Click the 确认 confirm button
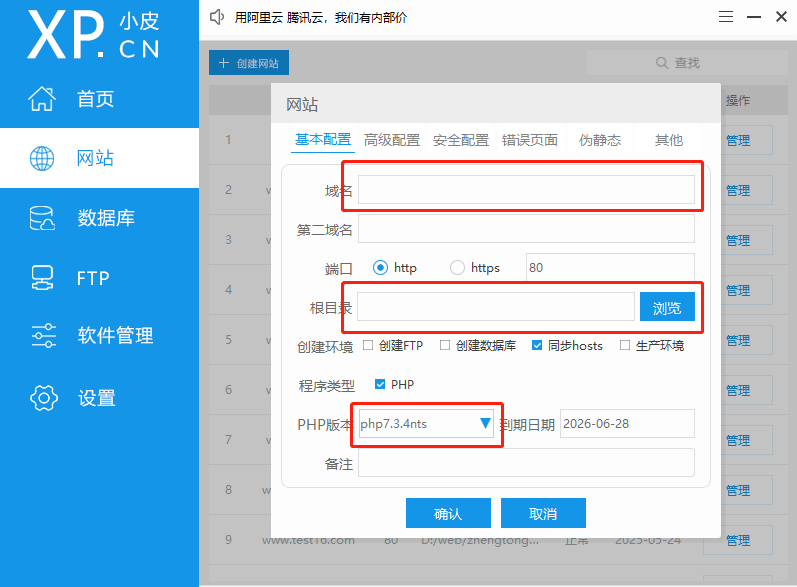 tap(448, 513)
